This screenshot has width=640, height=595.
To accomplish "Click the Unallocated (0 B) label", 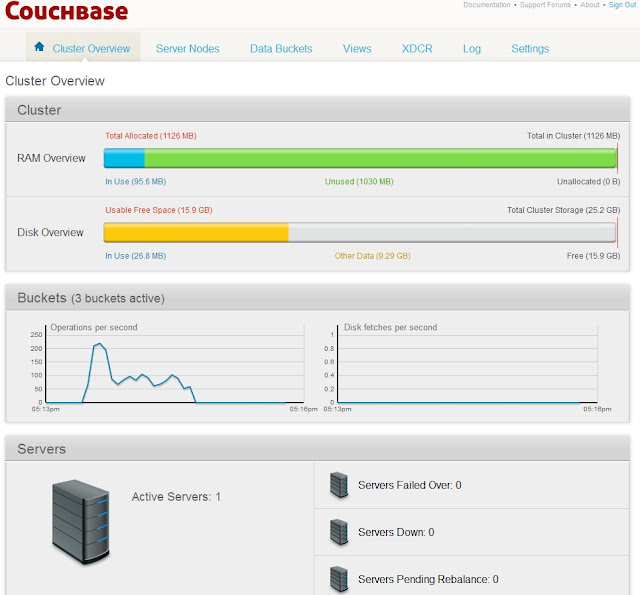I will tap(589, 182).
